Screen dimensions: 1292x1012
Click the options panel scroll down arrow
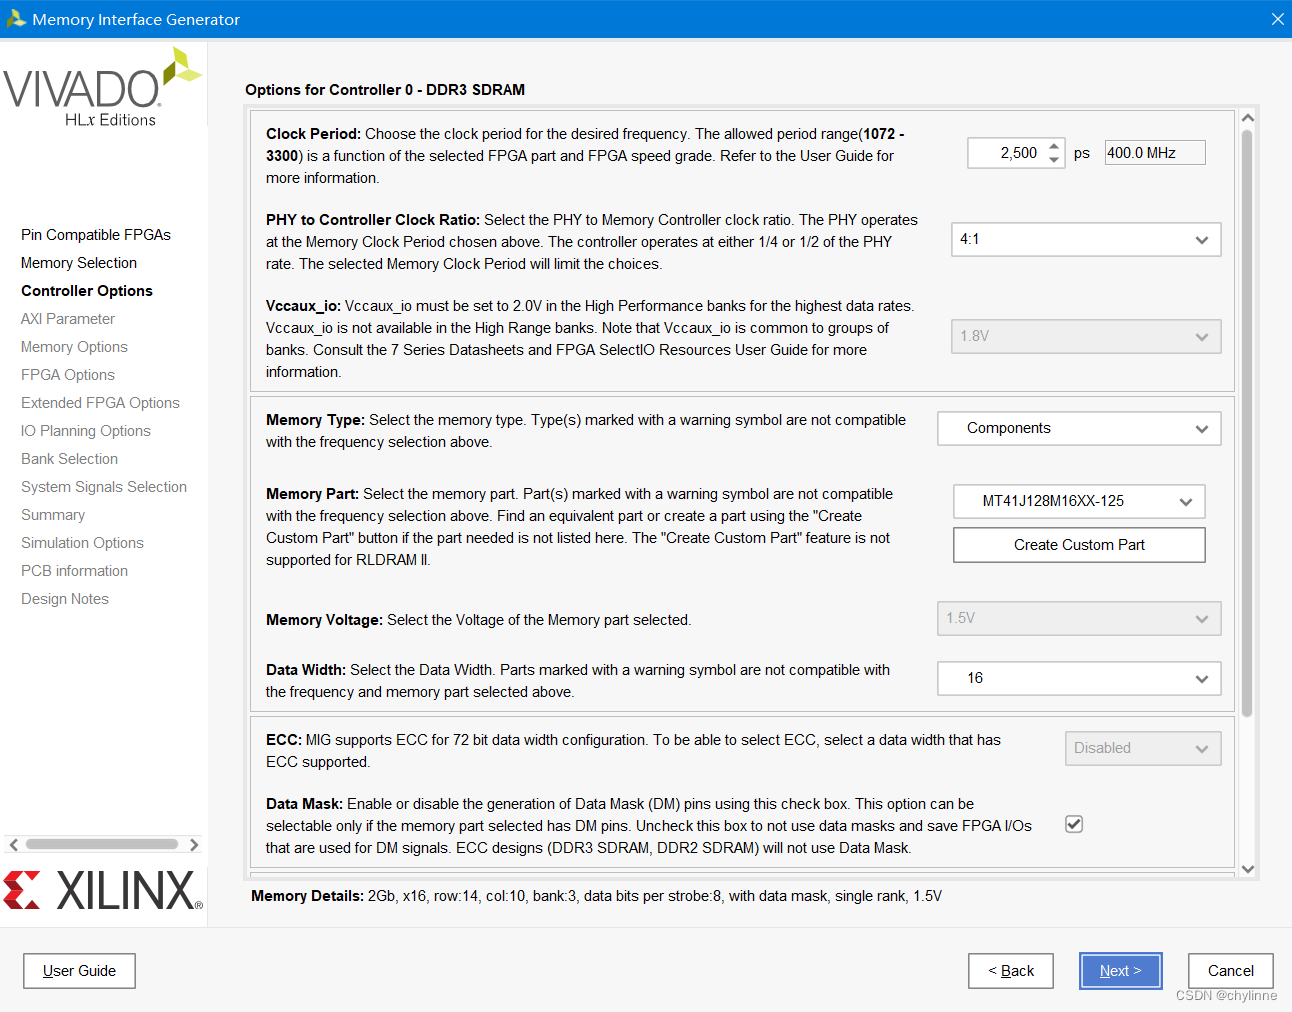(1247, 869)
